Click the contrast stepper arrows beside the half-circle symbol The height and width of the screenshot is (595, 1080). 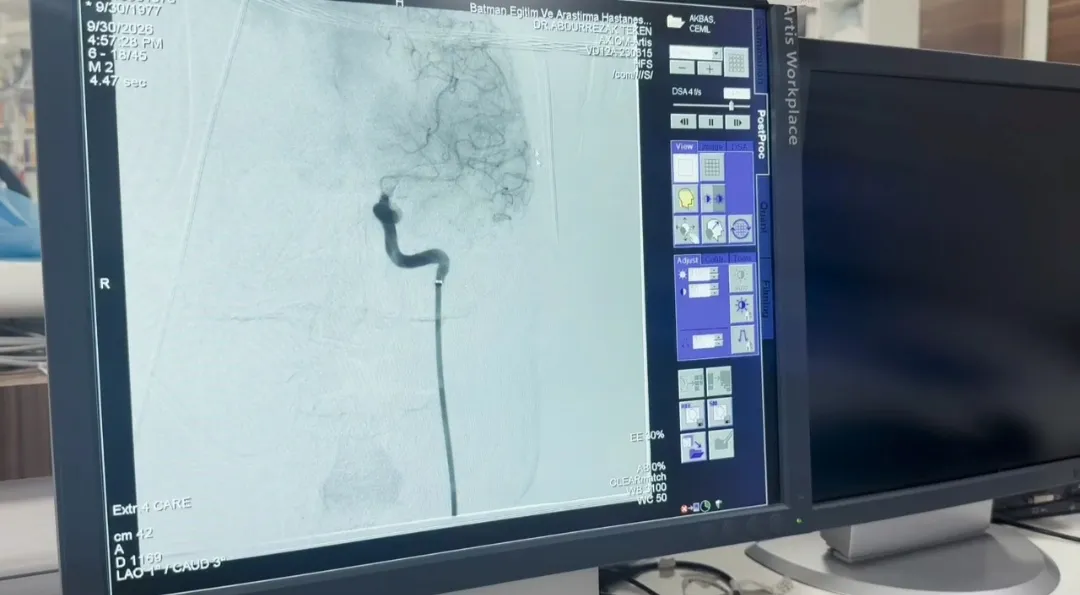(x=714, y=291)
